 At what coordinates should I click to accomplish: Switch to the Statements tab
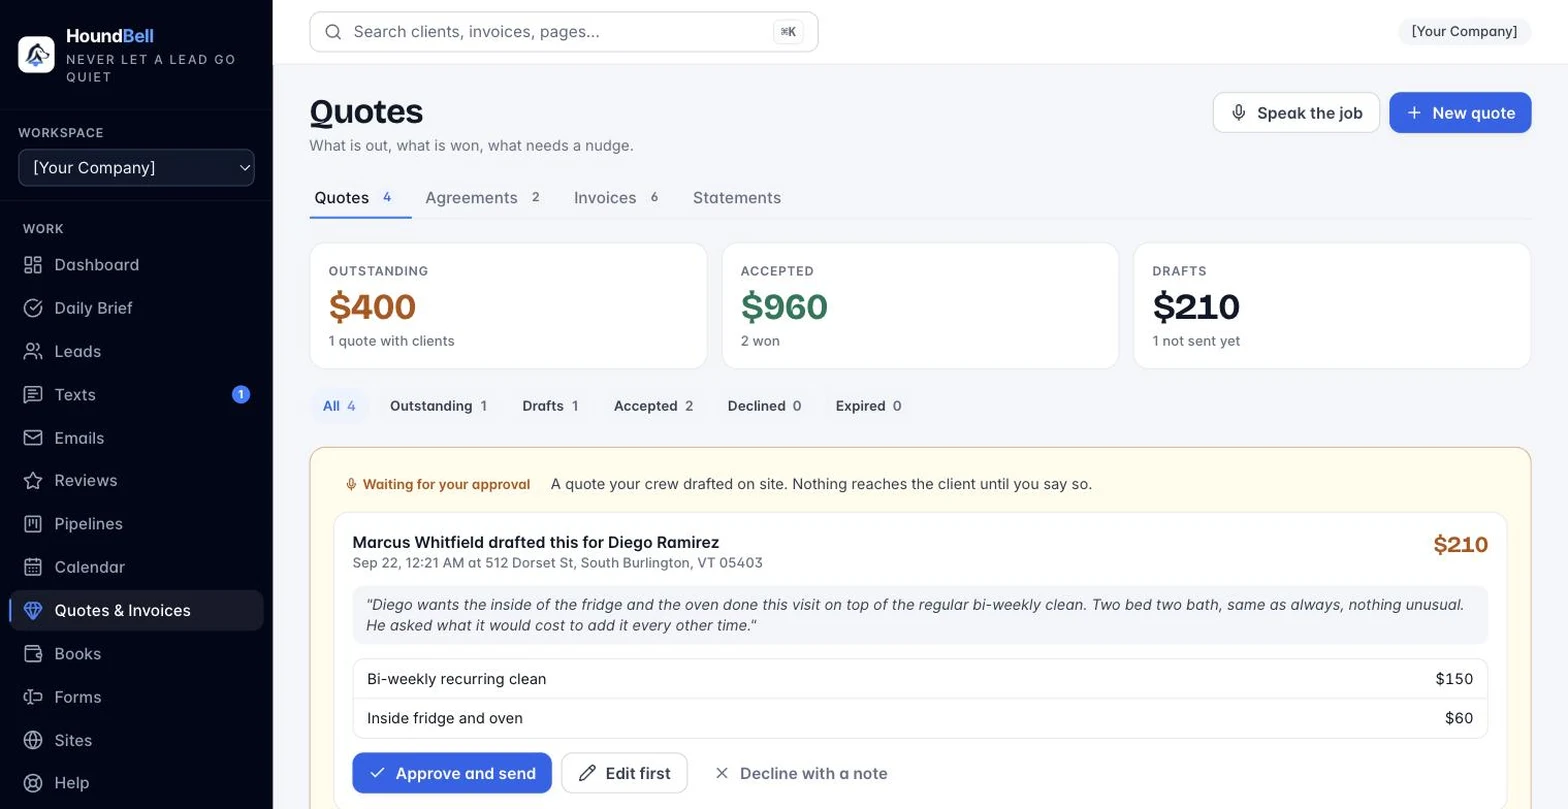[737, 198]
